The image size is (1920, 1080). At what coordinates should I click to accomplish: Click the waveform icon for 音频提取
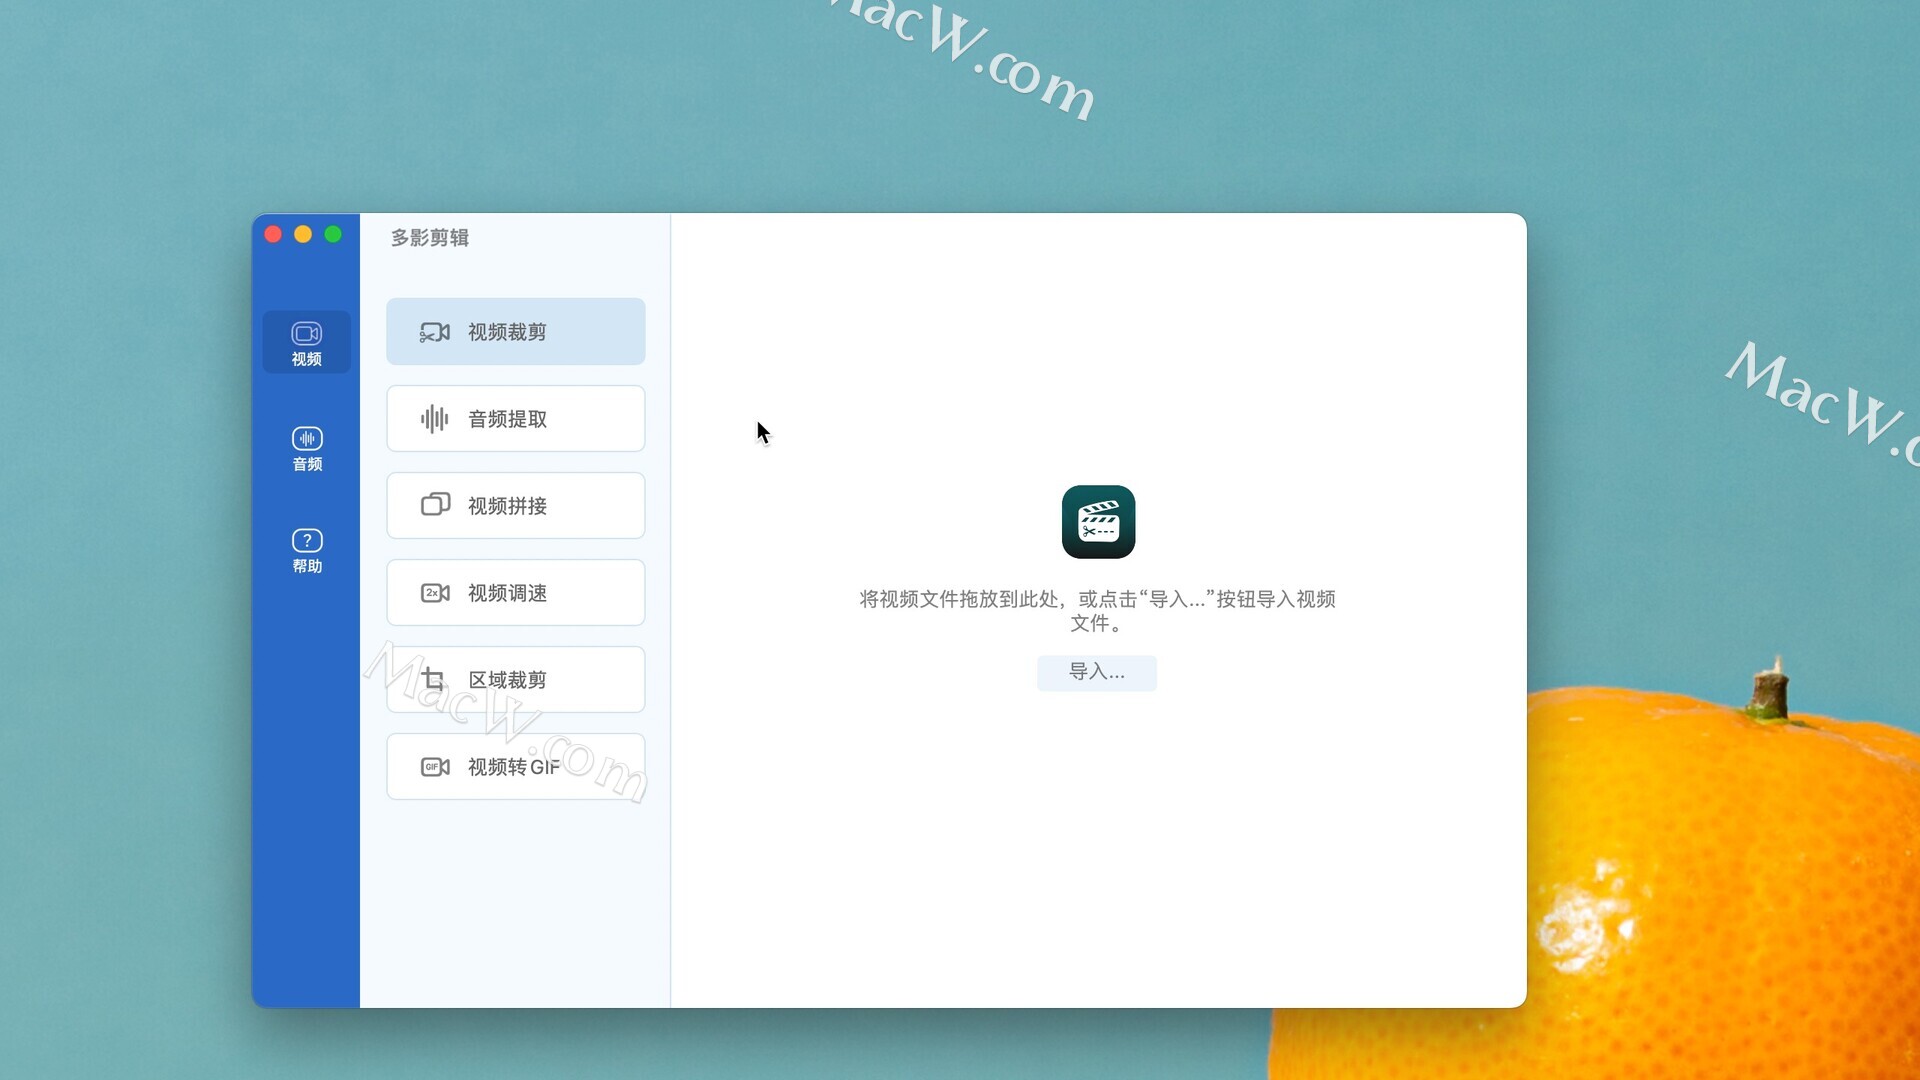[x=434, y=419]
